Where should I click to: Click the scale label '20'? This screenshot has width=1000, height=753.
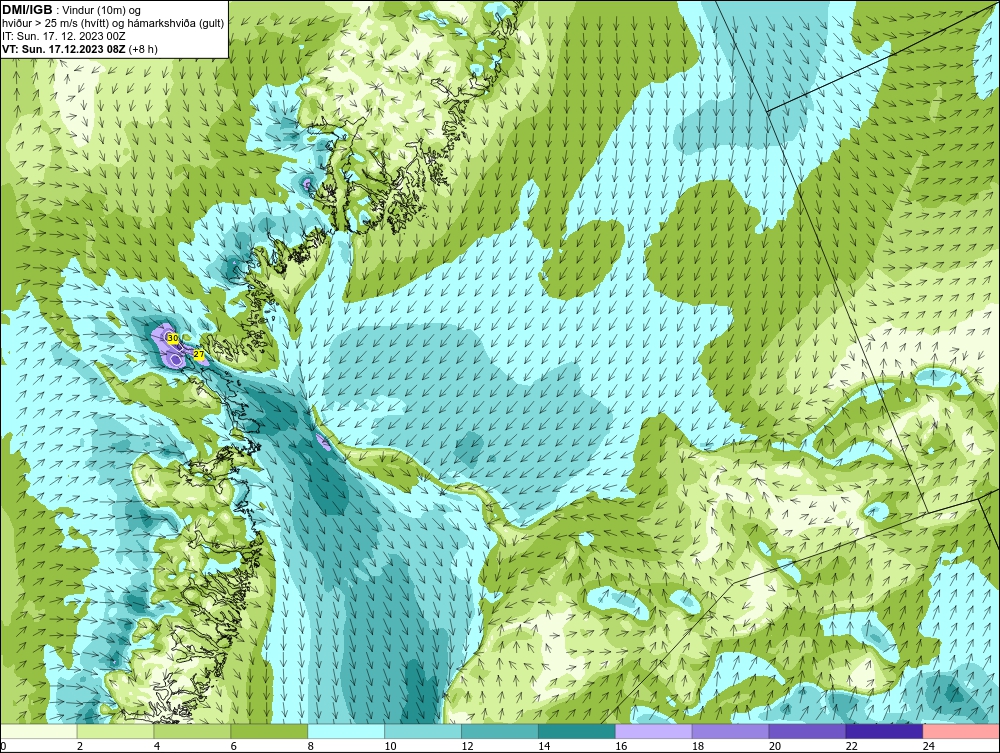pyautogui.click(x=775, y=746)
